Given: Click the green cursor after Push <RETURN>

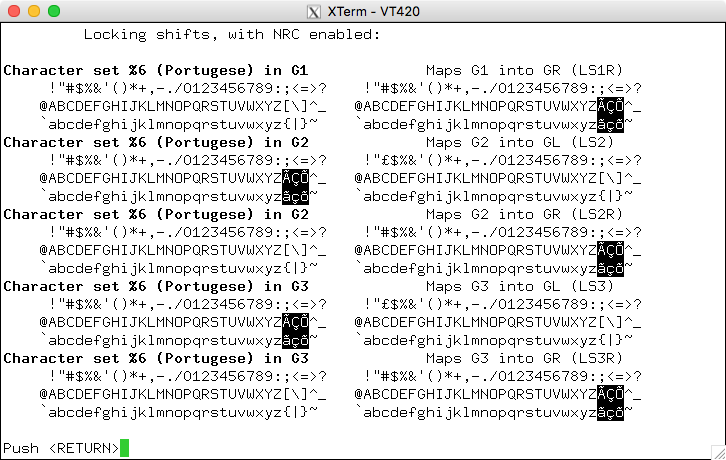Looking at the screenshot, I should coord(124,448).
